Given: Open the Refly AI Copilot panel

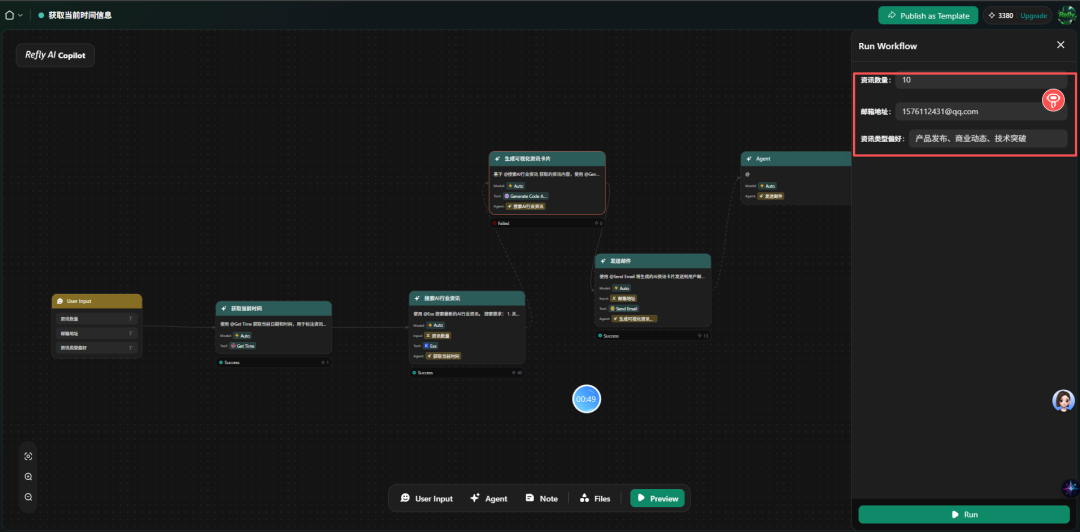Looking at the screenshot, I should [55, 55].
